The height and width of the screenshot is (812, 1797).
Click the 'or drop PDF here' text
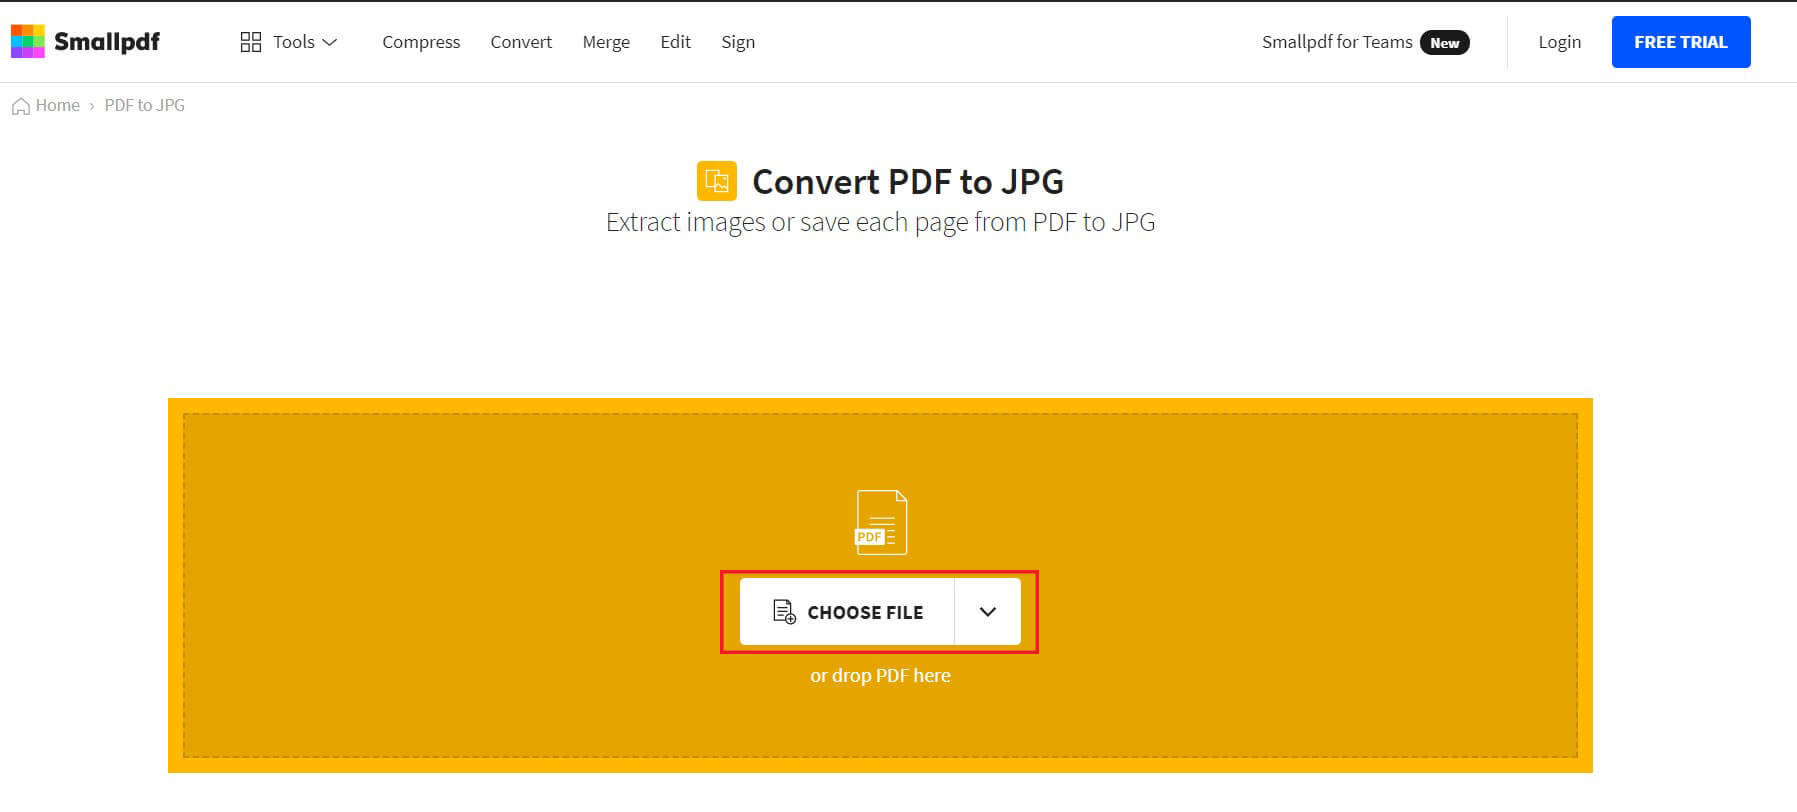point(880,676)
